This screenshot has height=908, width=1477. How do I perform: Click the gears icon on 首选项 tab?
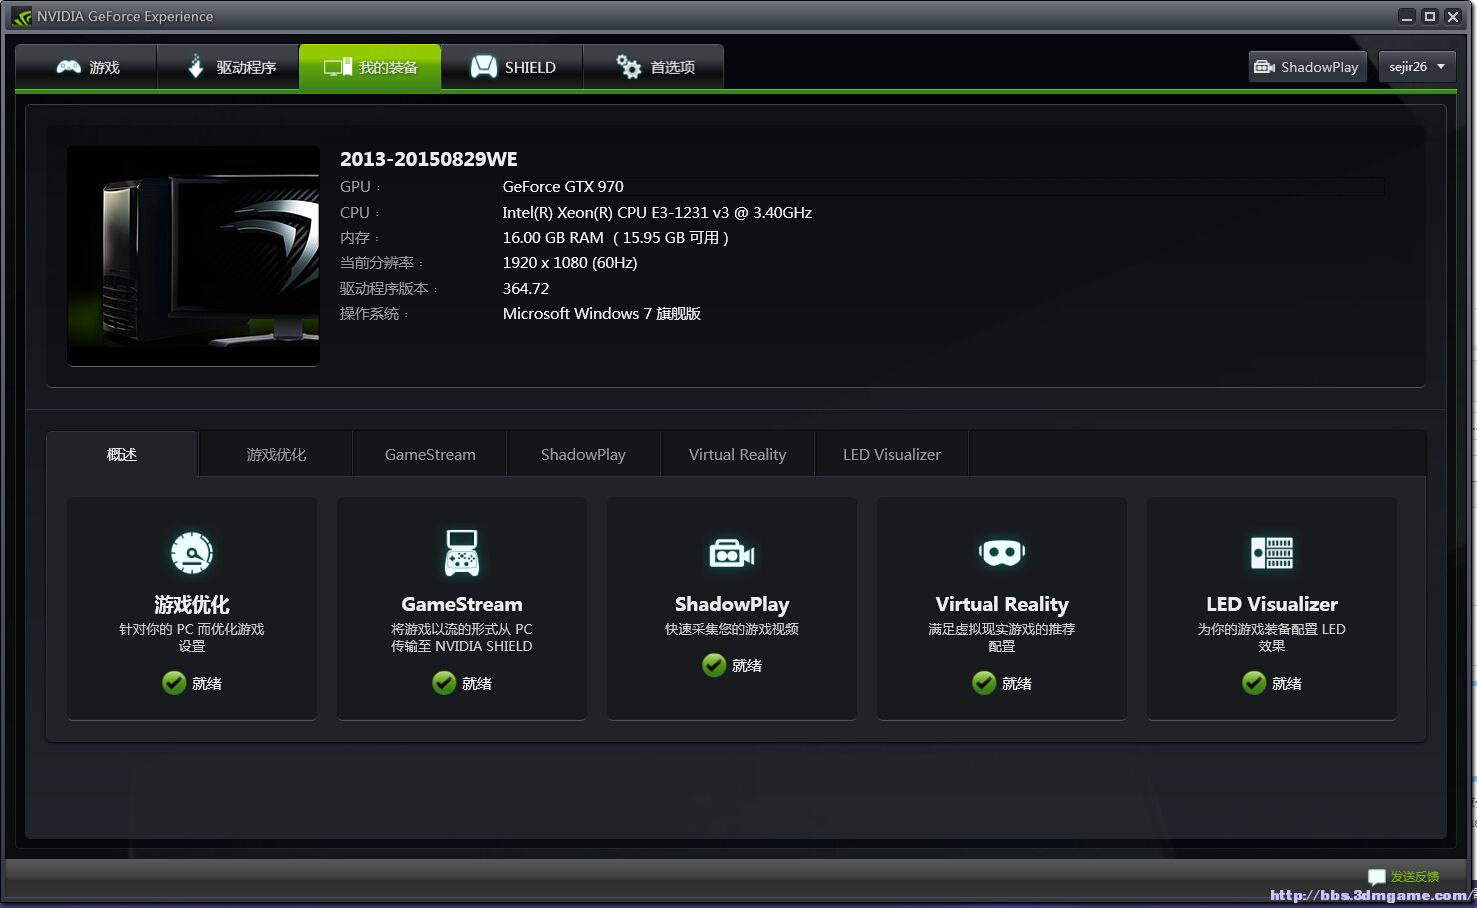pyautogui.click(x=628, y=67)
